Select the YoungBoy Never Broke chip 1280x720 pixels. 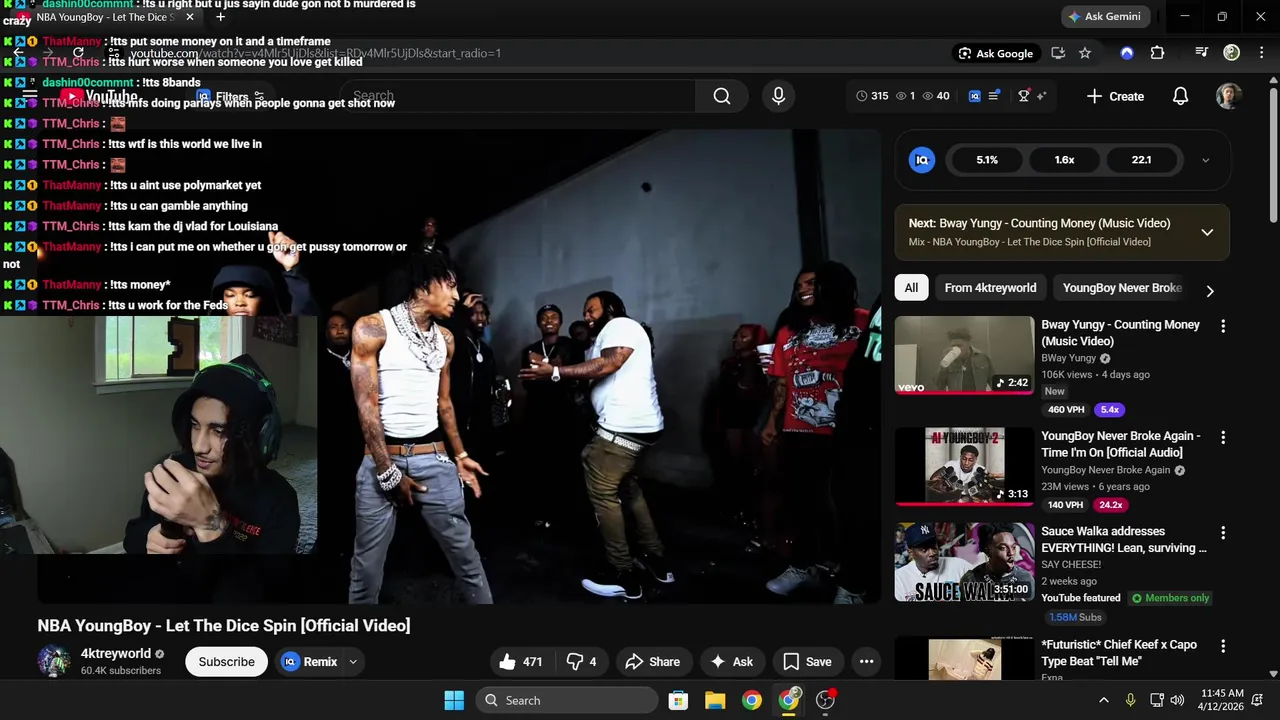pyautogui.click(x=1122, y=288)
